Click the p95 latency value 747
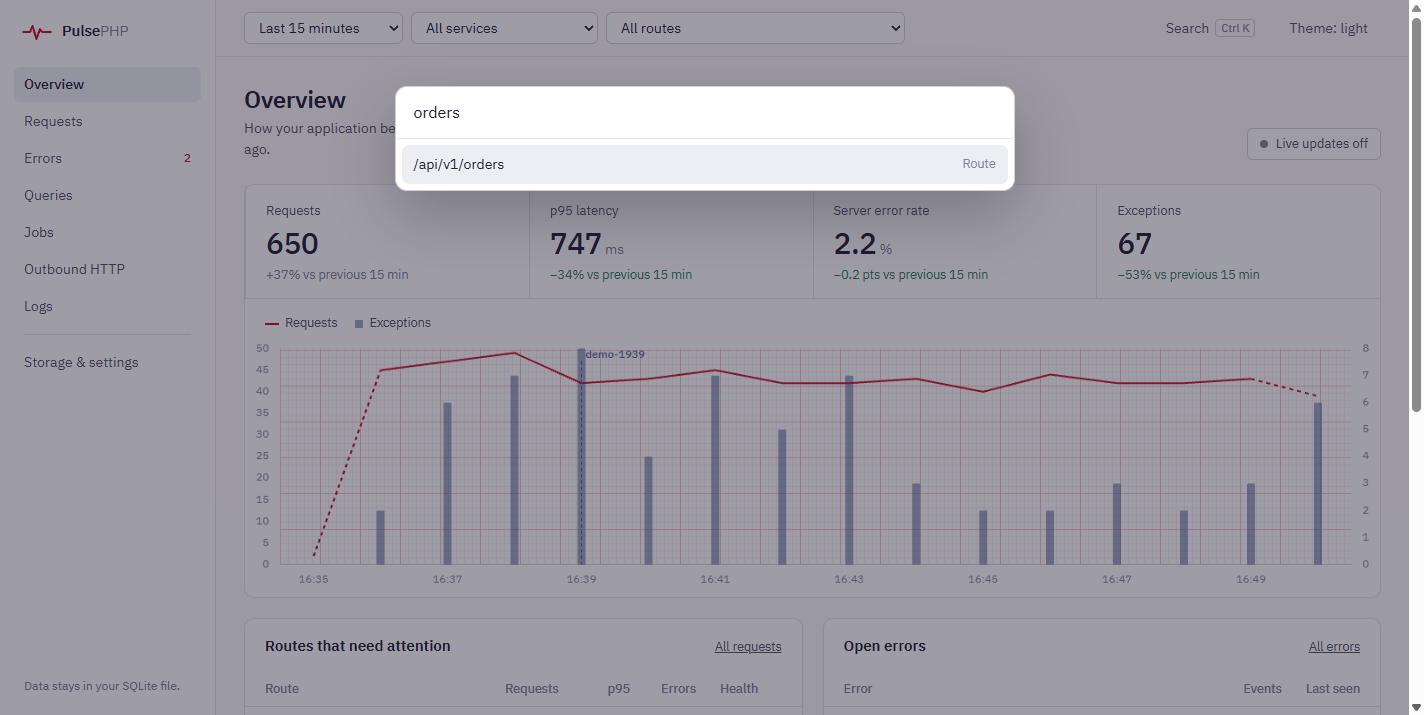The width and height of the screenshot is (1424, 715). [576, 244]
